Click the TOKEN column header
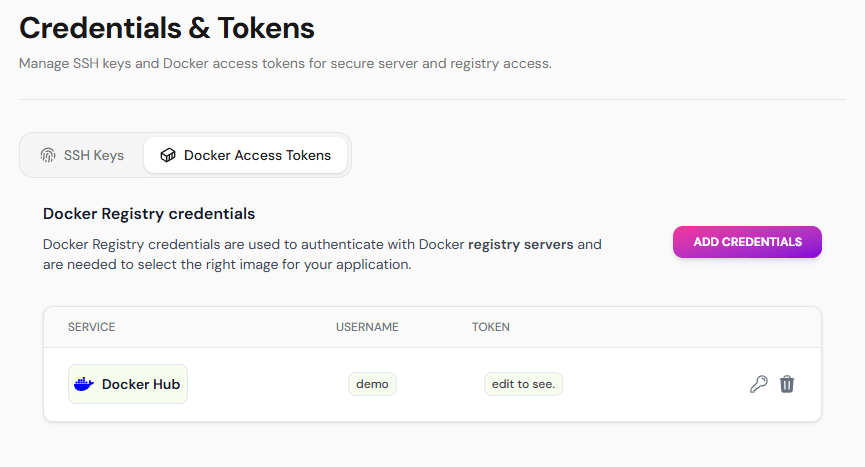 [491, 327]
